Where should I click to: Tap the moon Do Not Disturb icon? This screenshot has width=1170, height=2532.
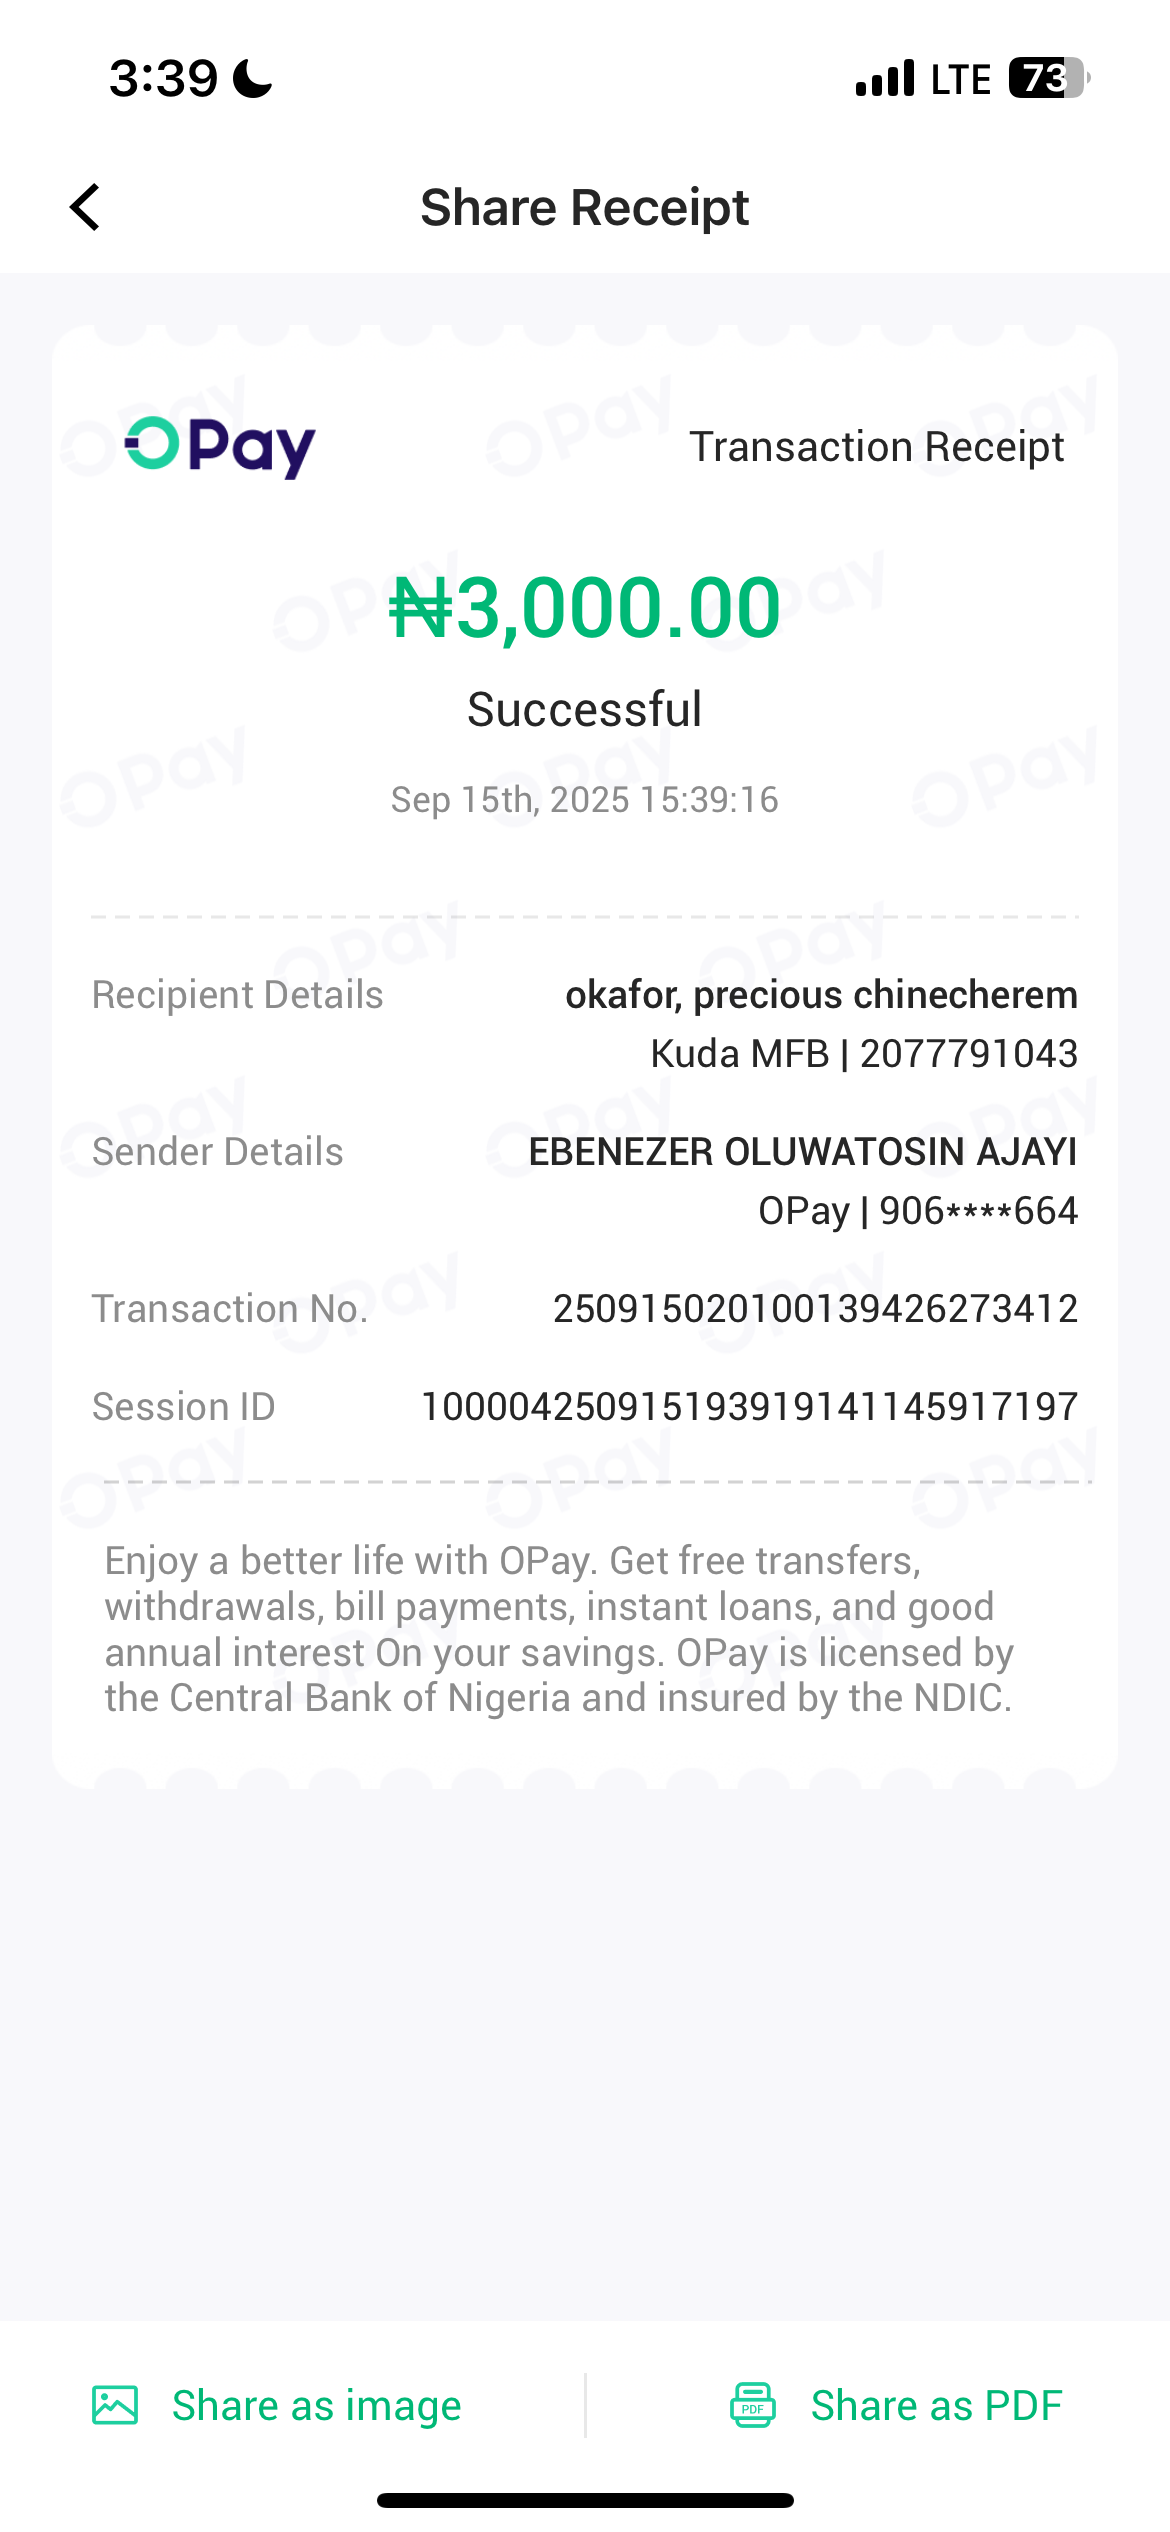click(253, 78)
